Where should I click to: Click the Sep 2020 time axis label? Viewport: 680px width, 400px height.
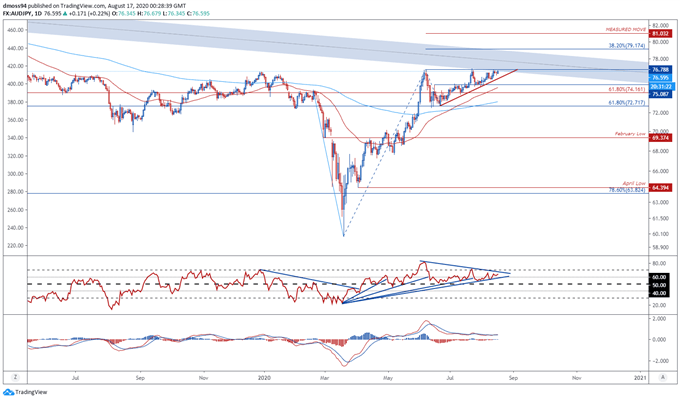click(x=513, y=378)
